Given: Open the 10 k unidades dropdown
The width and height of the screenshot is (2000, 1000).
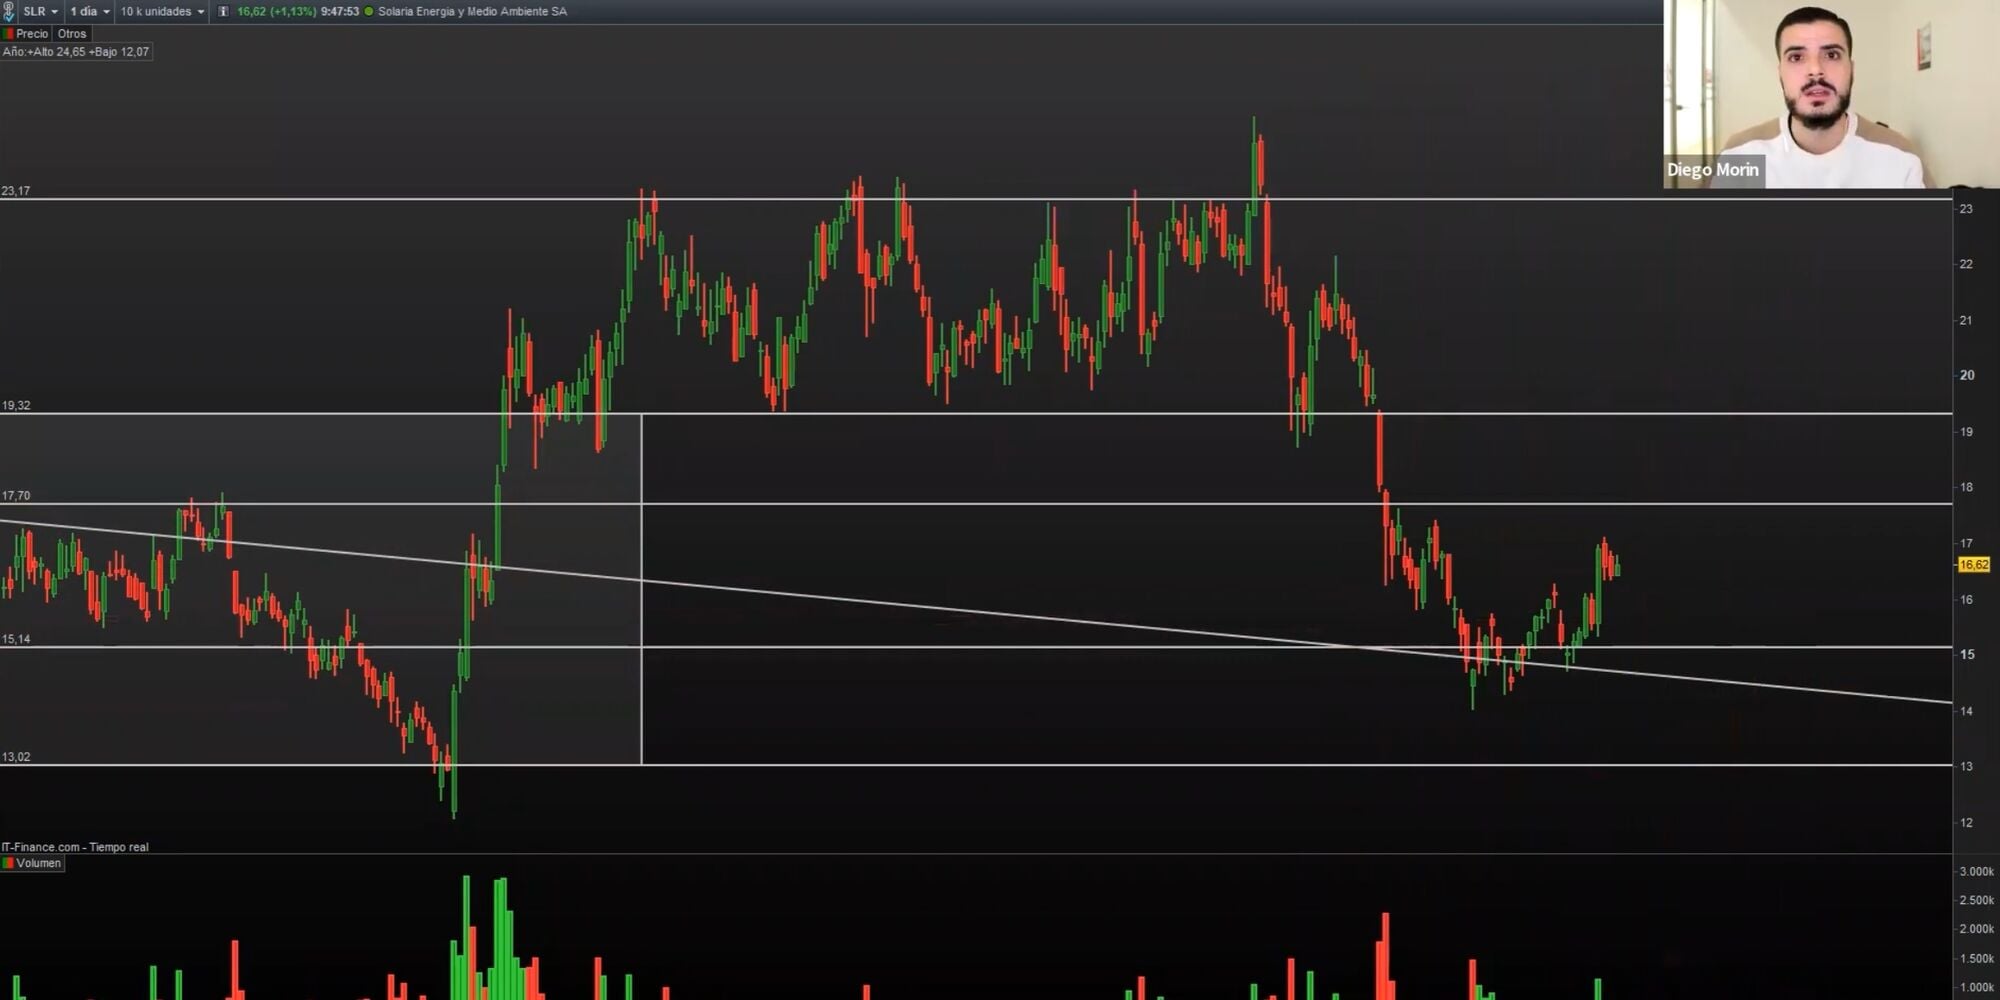Looking at the screenshot, I should [163, 12].
